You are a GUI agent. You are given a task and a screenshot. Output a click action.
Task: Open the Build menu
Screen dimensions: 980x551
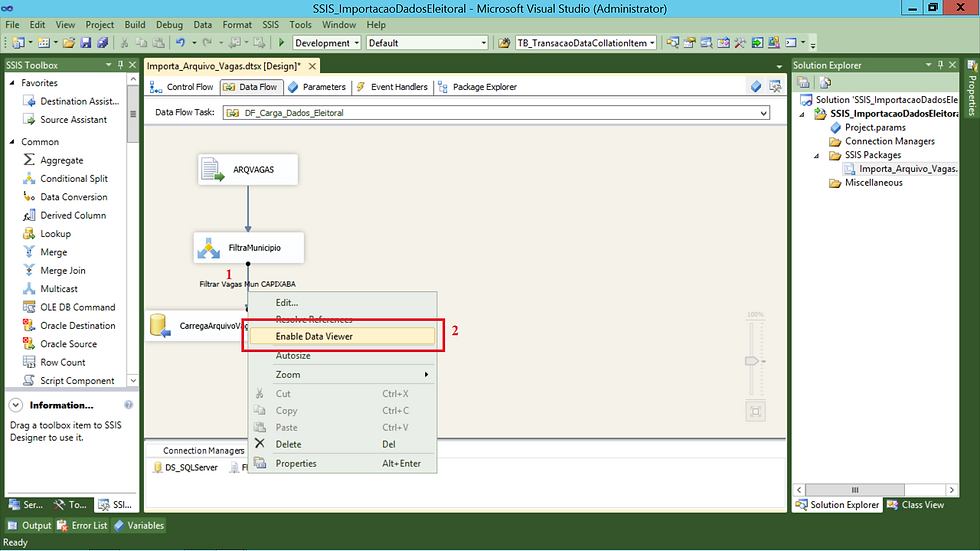click(x=135, y=25)
